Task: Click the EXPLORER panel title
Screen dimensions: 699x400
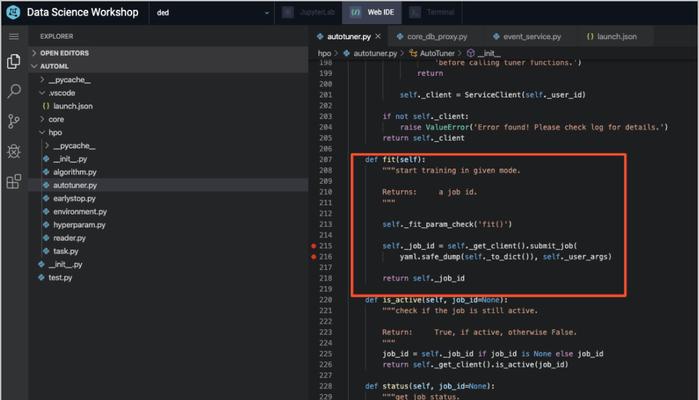Action: click(57, 36)
